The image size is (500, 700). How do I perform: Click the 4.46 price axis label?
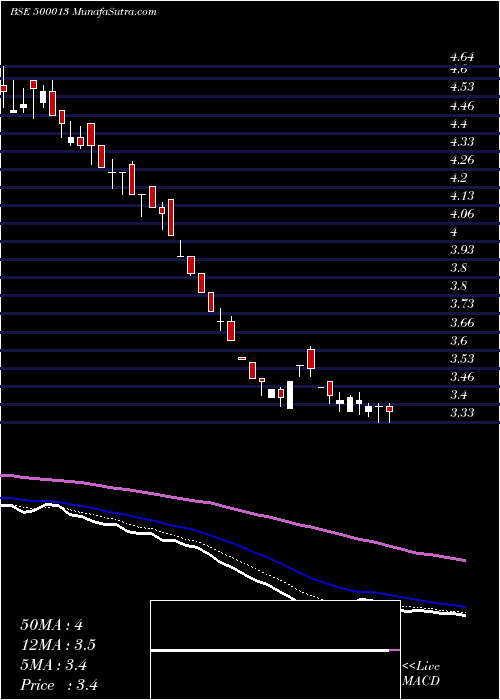[462, 106]
